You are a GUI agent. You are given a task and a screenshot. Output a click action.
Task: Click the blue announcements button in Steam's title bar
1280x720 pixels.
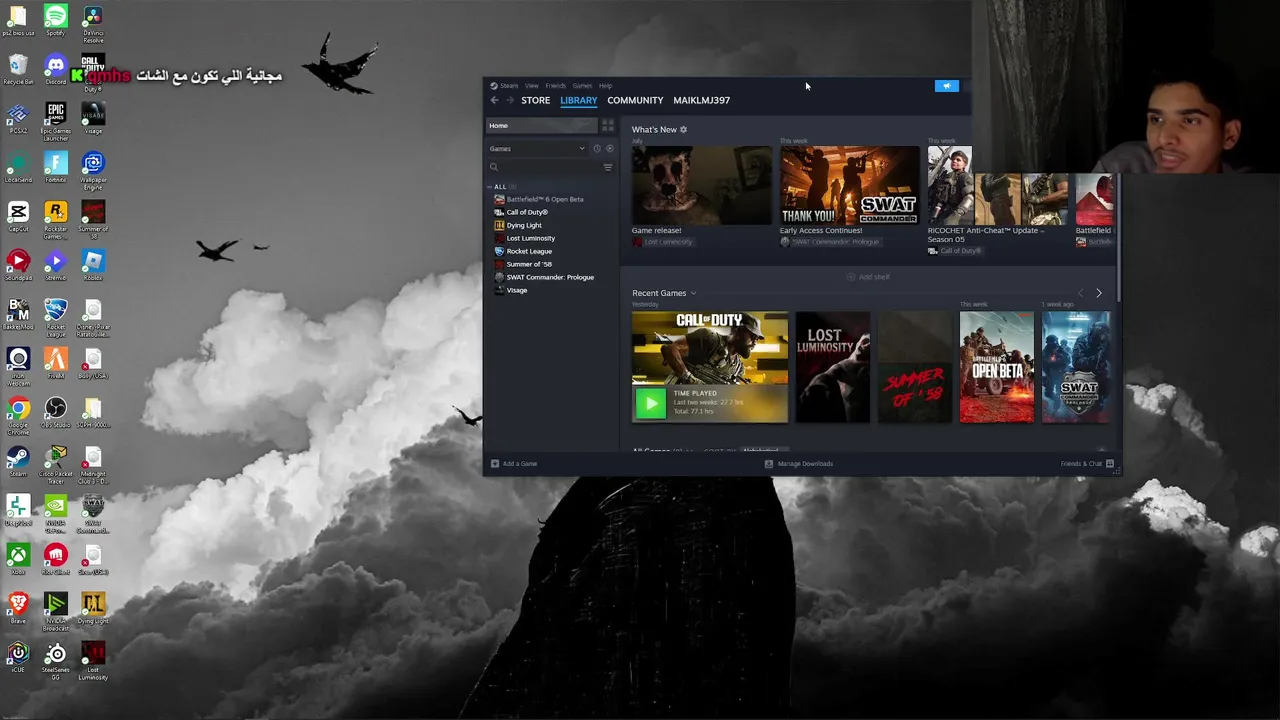(946, 86)
